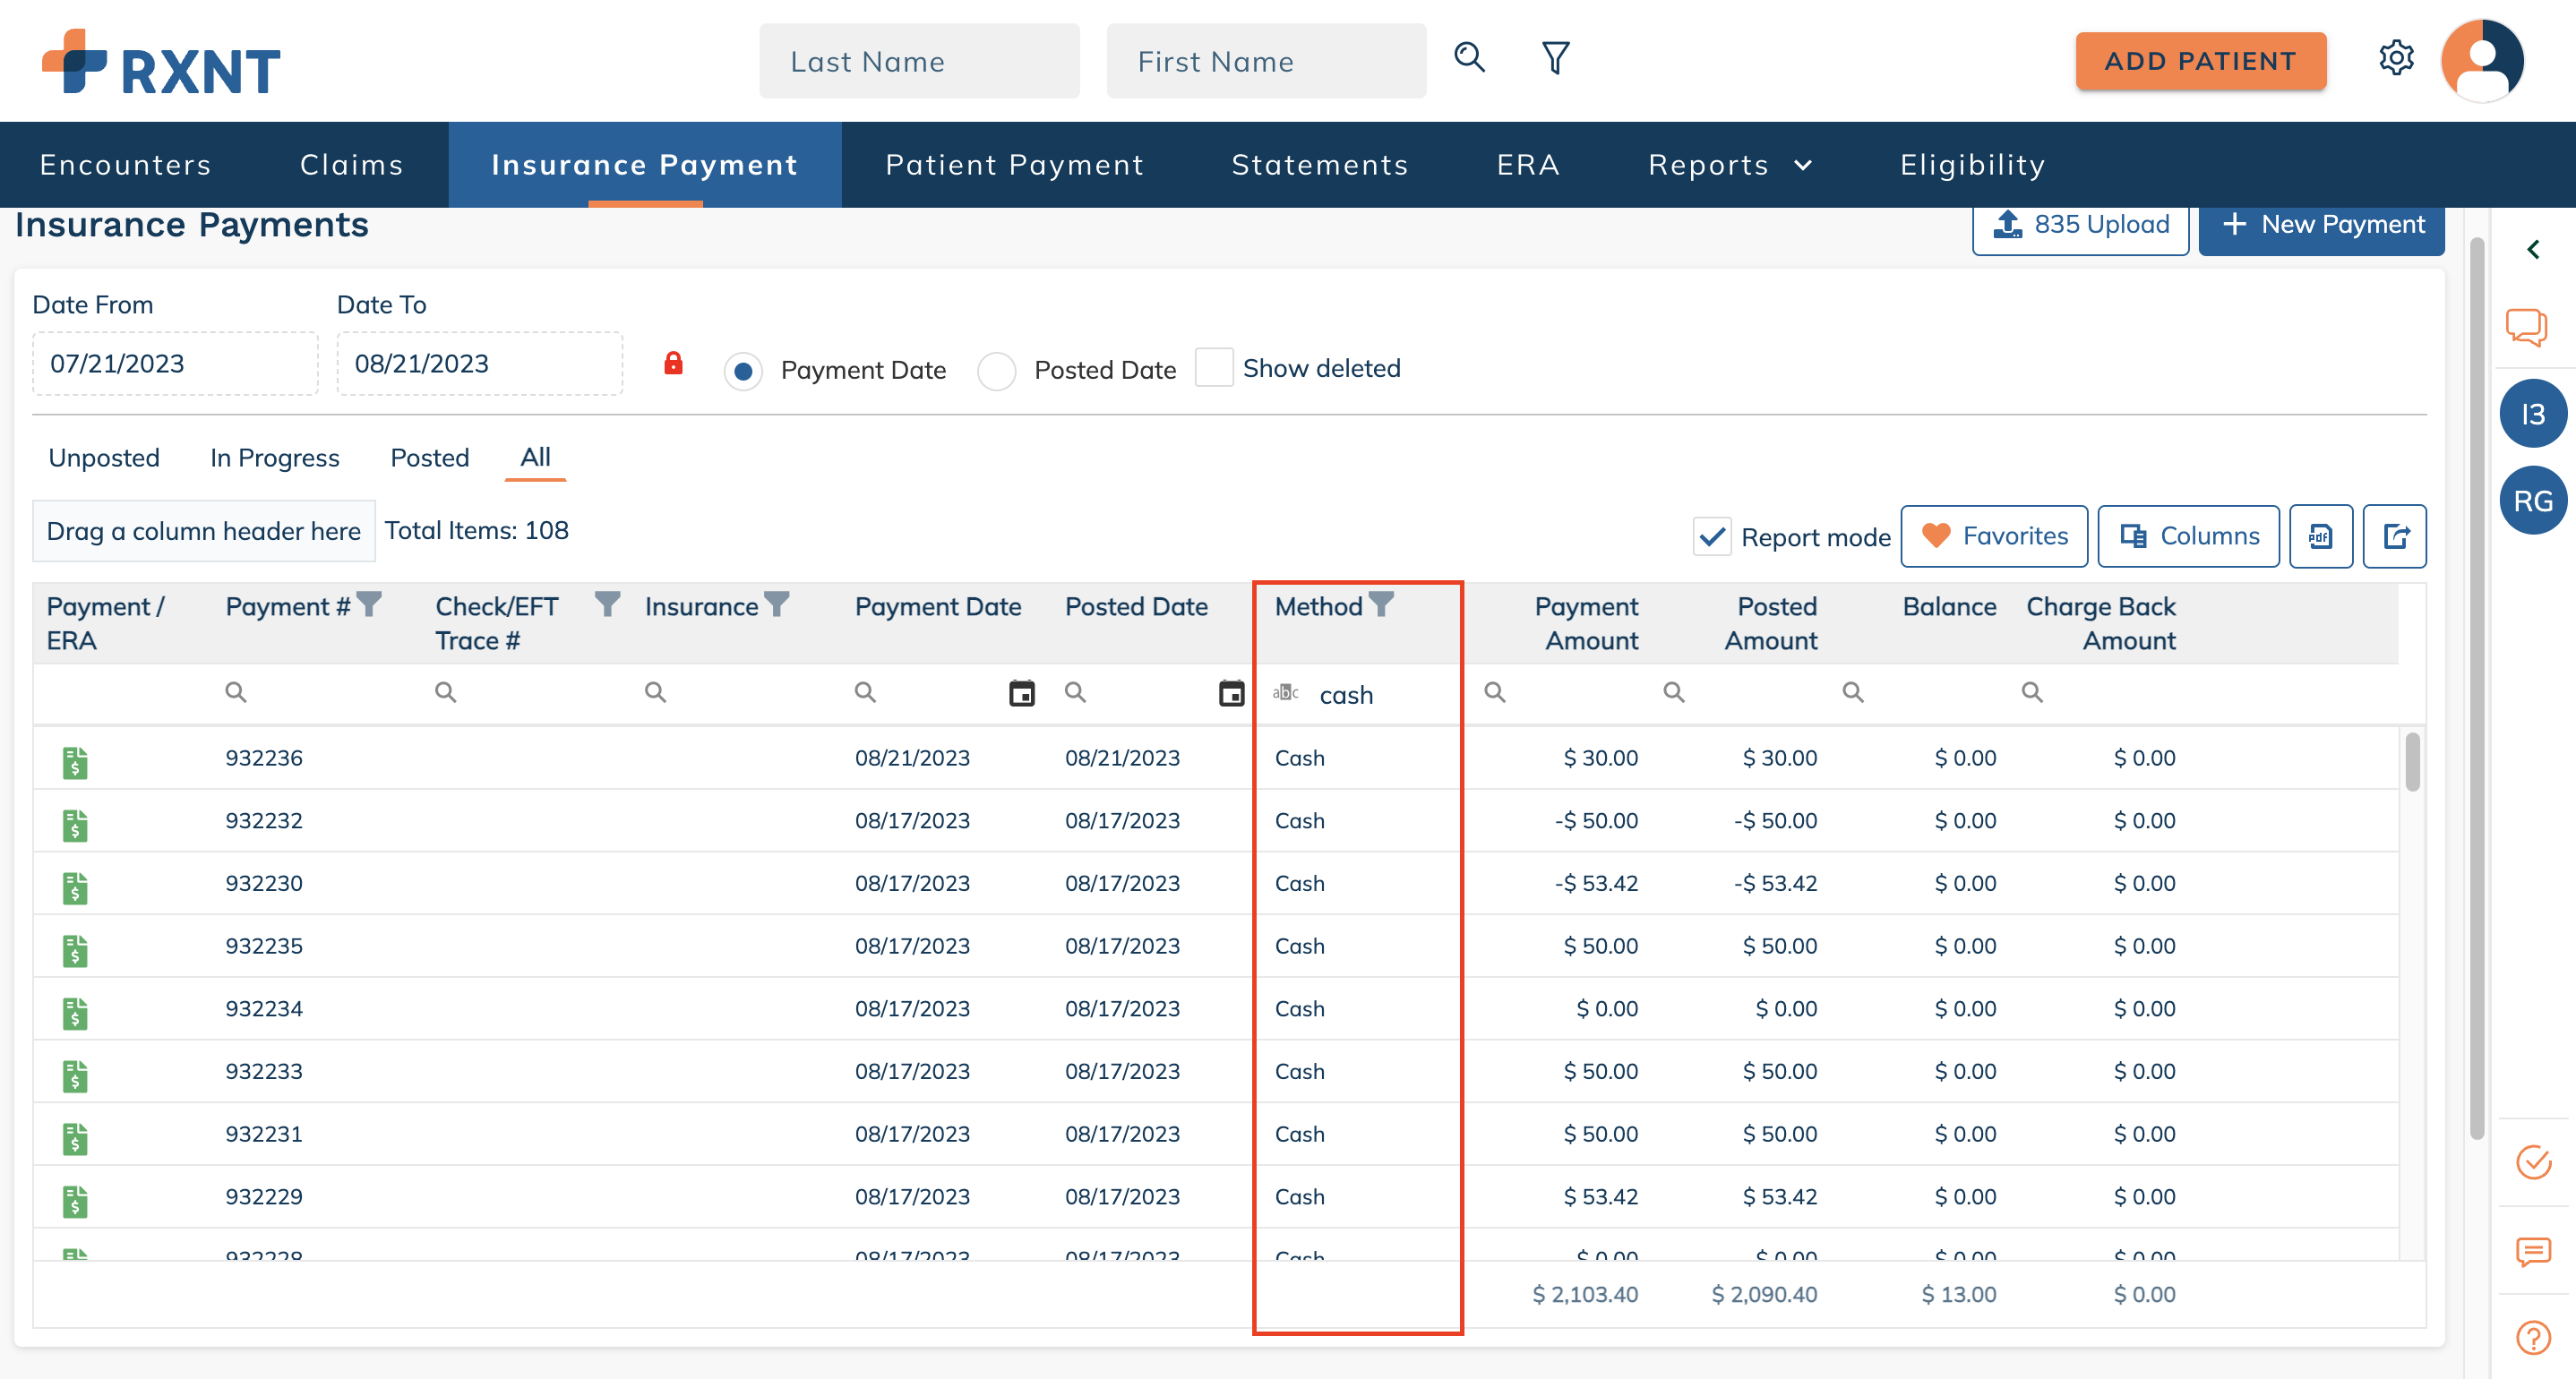Focus the Last Name search field

[x=919, y=61]
